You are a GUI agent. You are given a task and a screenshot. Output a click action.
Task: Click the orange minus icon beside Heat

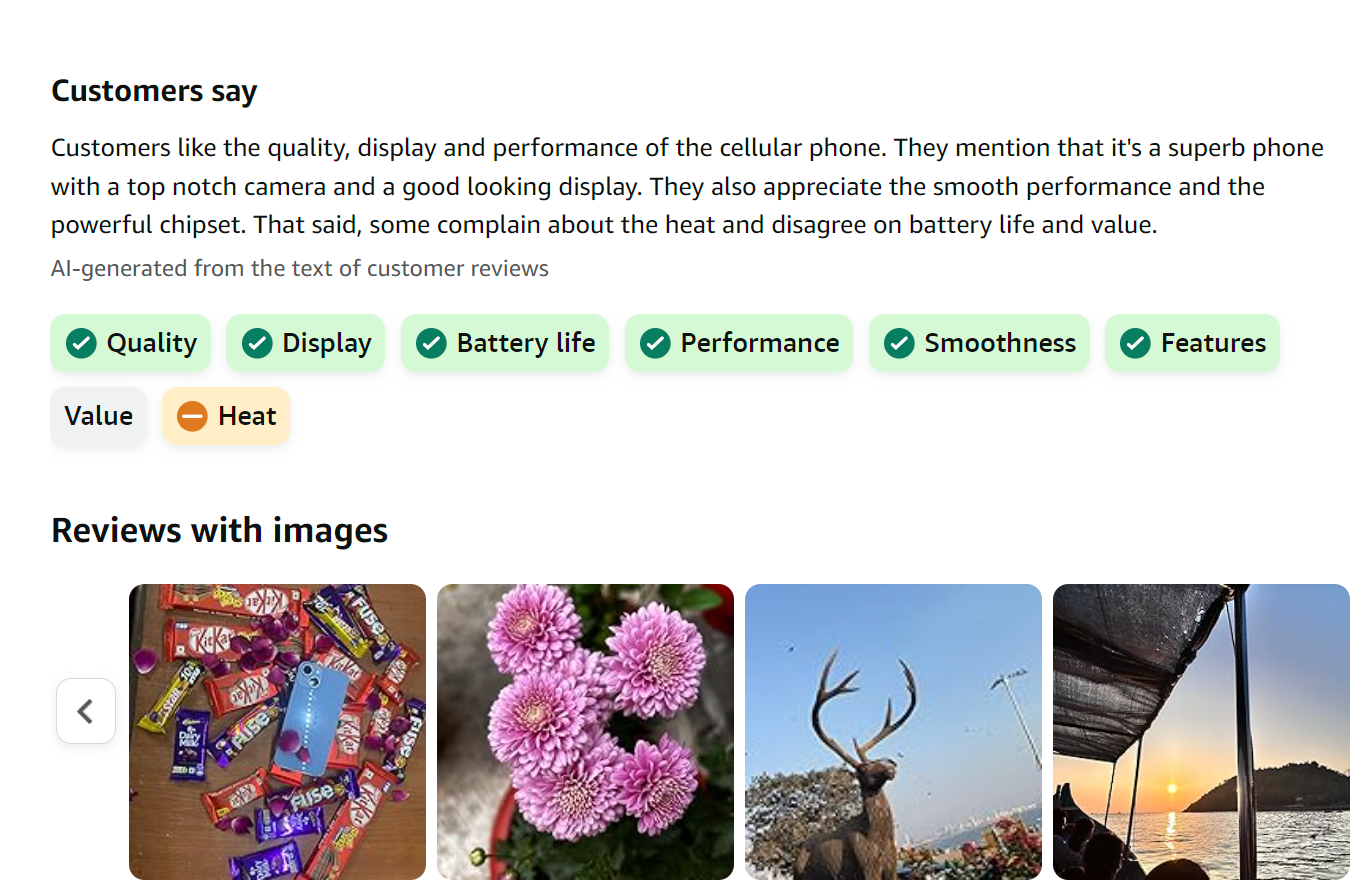pos(192,416)
